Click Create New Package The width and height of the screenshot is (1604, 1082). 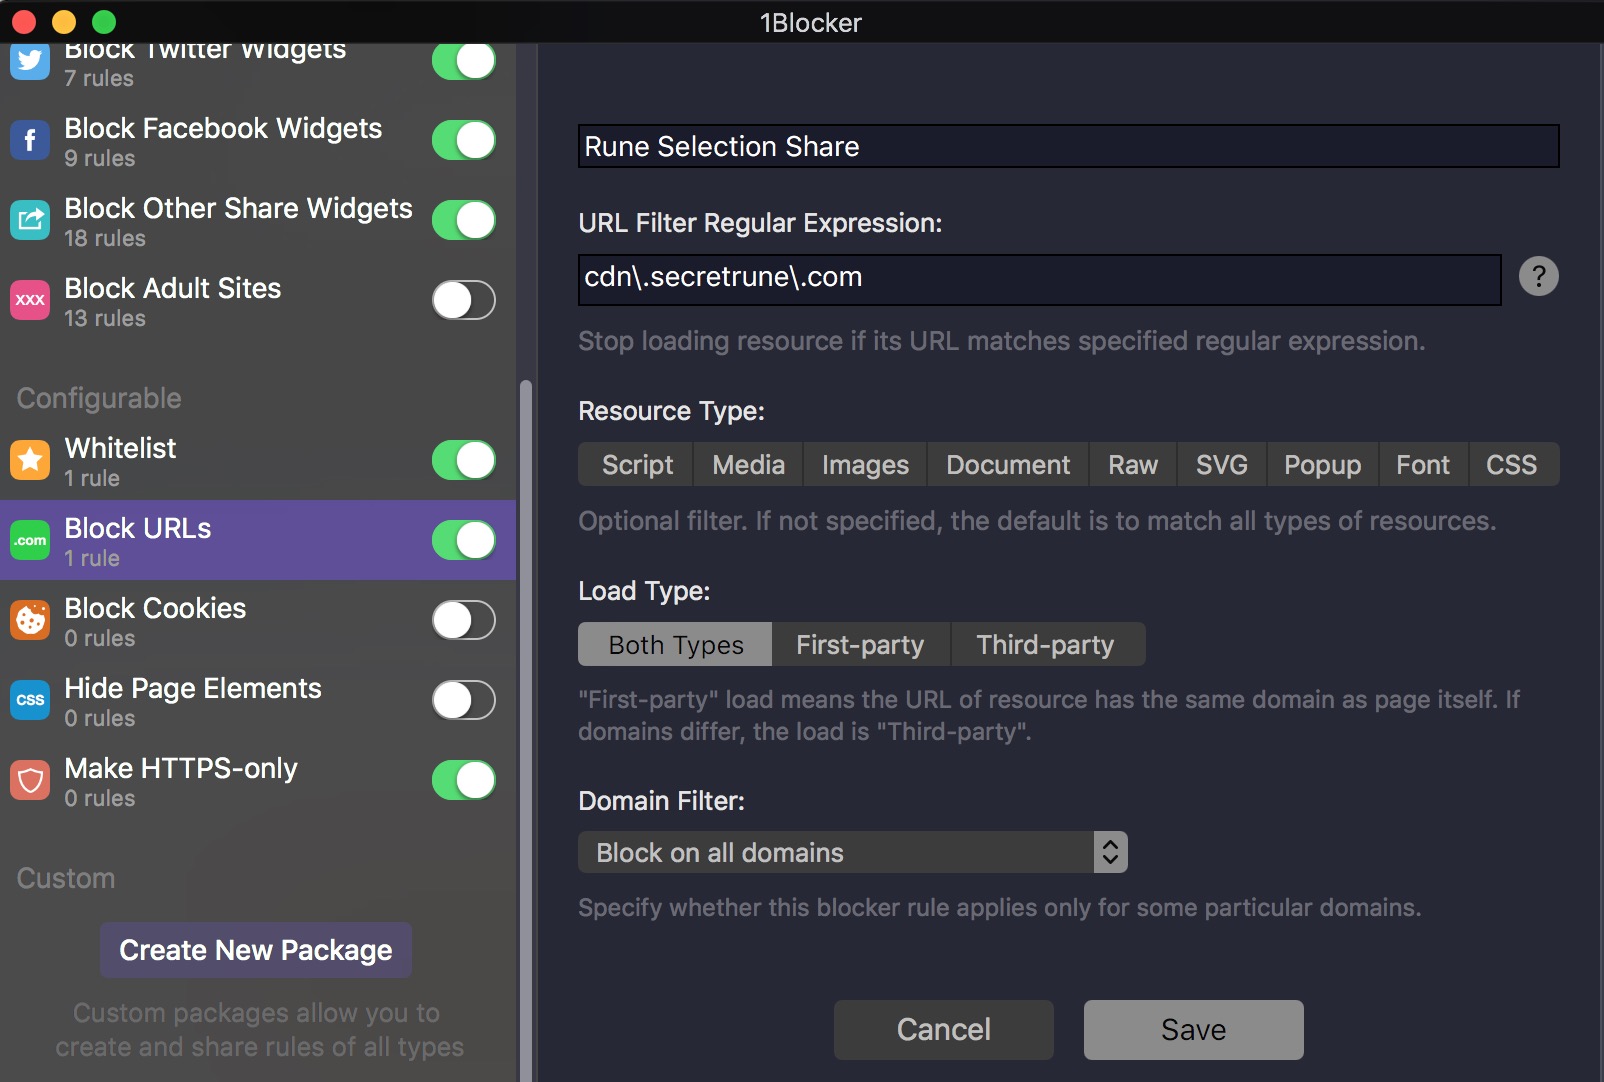[256, 950]
